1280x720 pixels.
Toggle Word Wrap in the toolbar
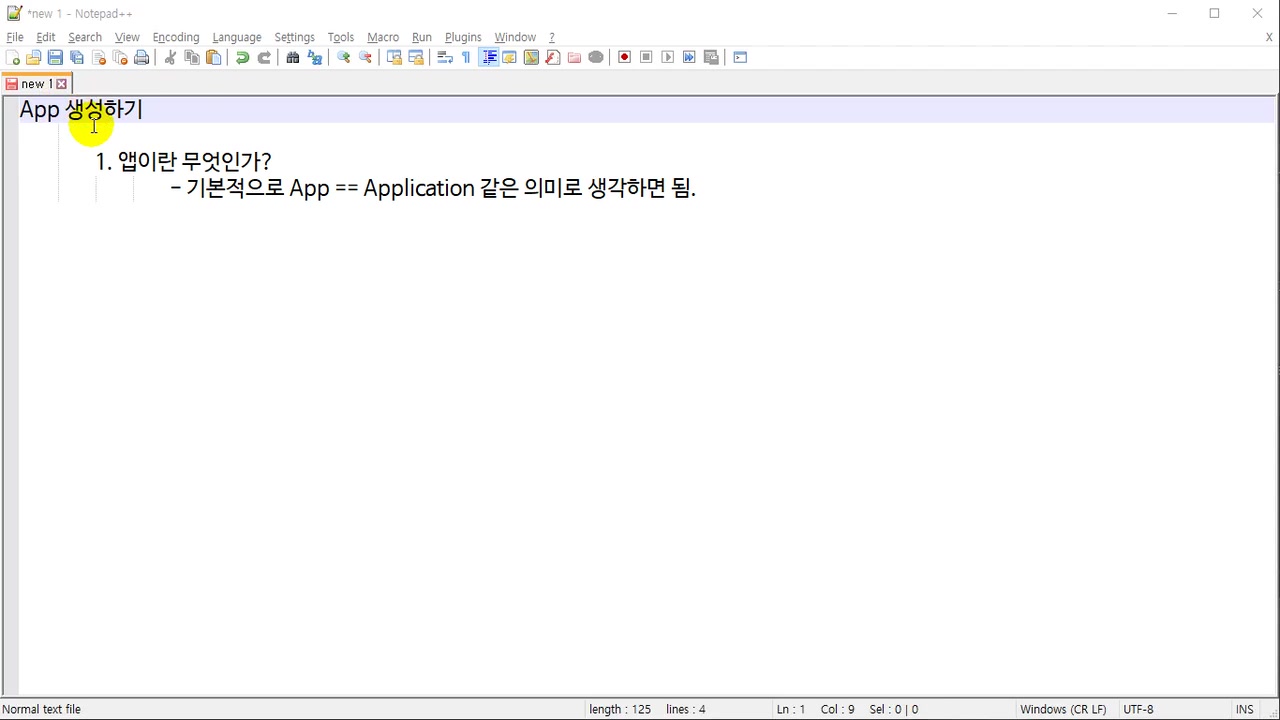pos(445,58)
